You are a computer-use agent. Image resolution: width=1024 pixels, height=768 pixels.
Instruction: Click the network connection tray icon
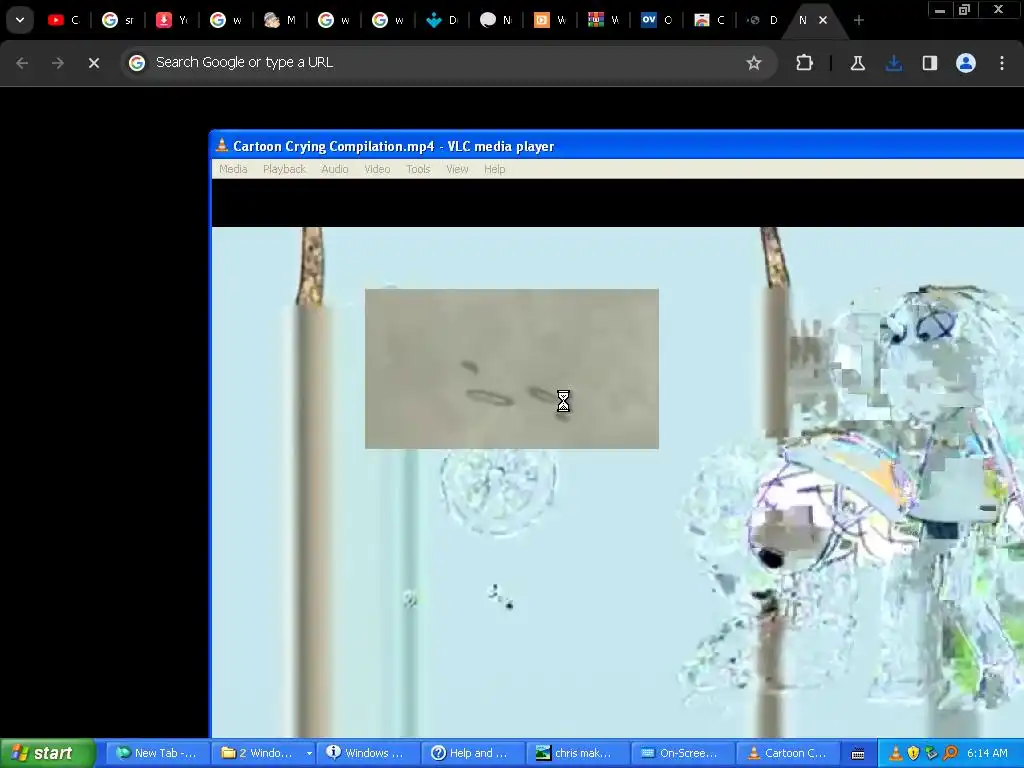931,754
